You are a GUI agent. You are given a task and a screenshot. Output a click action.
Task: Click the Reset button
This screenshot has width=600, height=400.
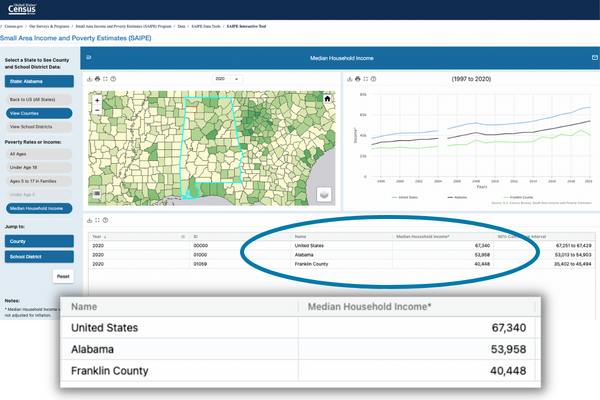click(62, 275)
